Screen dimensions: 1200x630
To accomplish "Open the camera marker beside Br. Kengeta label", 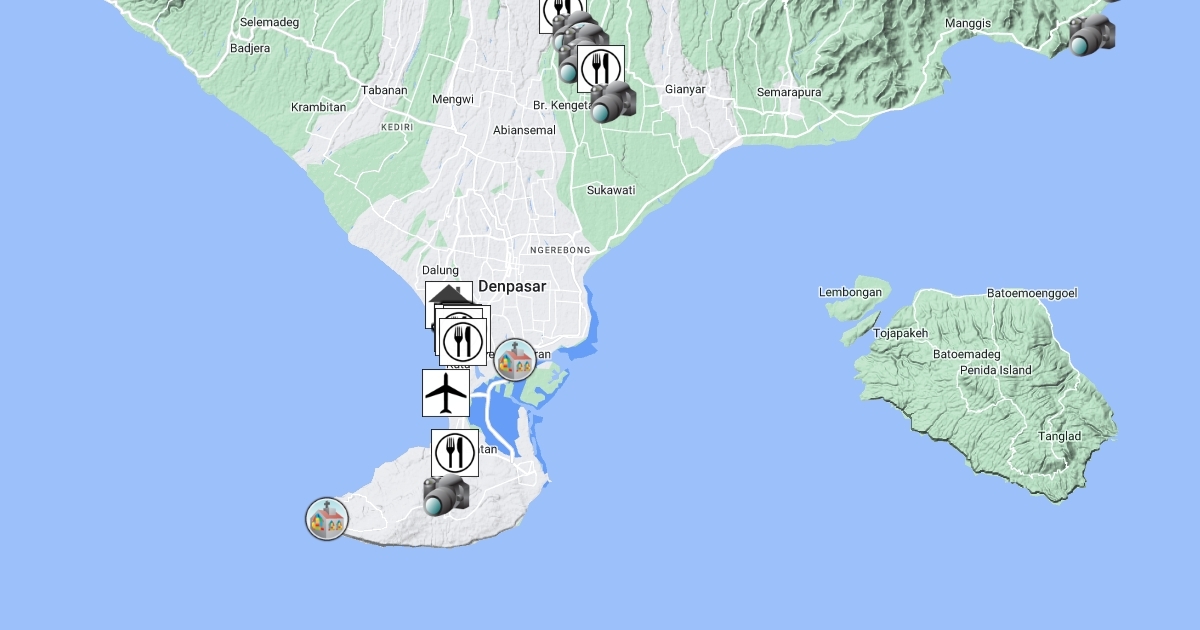I will 612,102.
